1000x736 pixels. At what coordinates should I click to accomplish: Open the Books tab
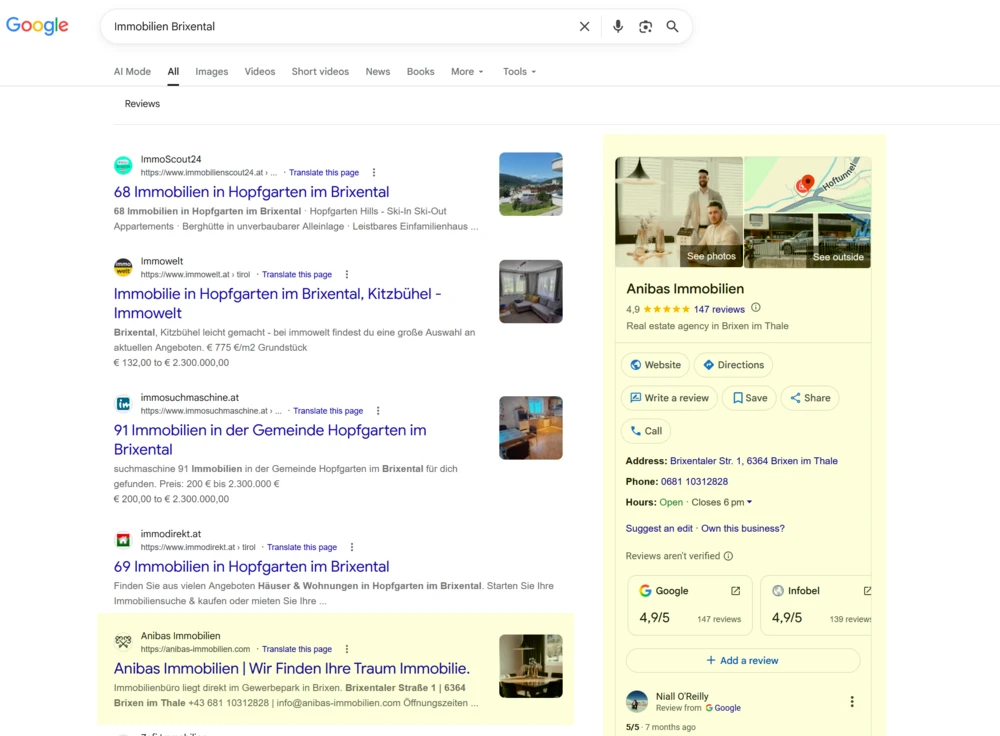[x=420, y=71]
